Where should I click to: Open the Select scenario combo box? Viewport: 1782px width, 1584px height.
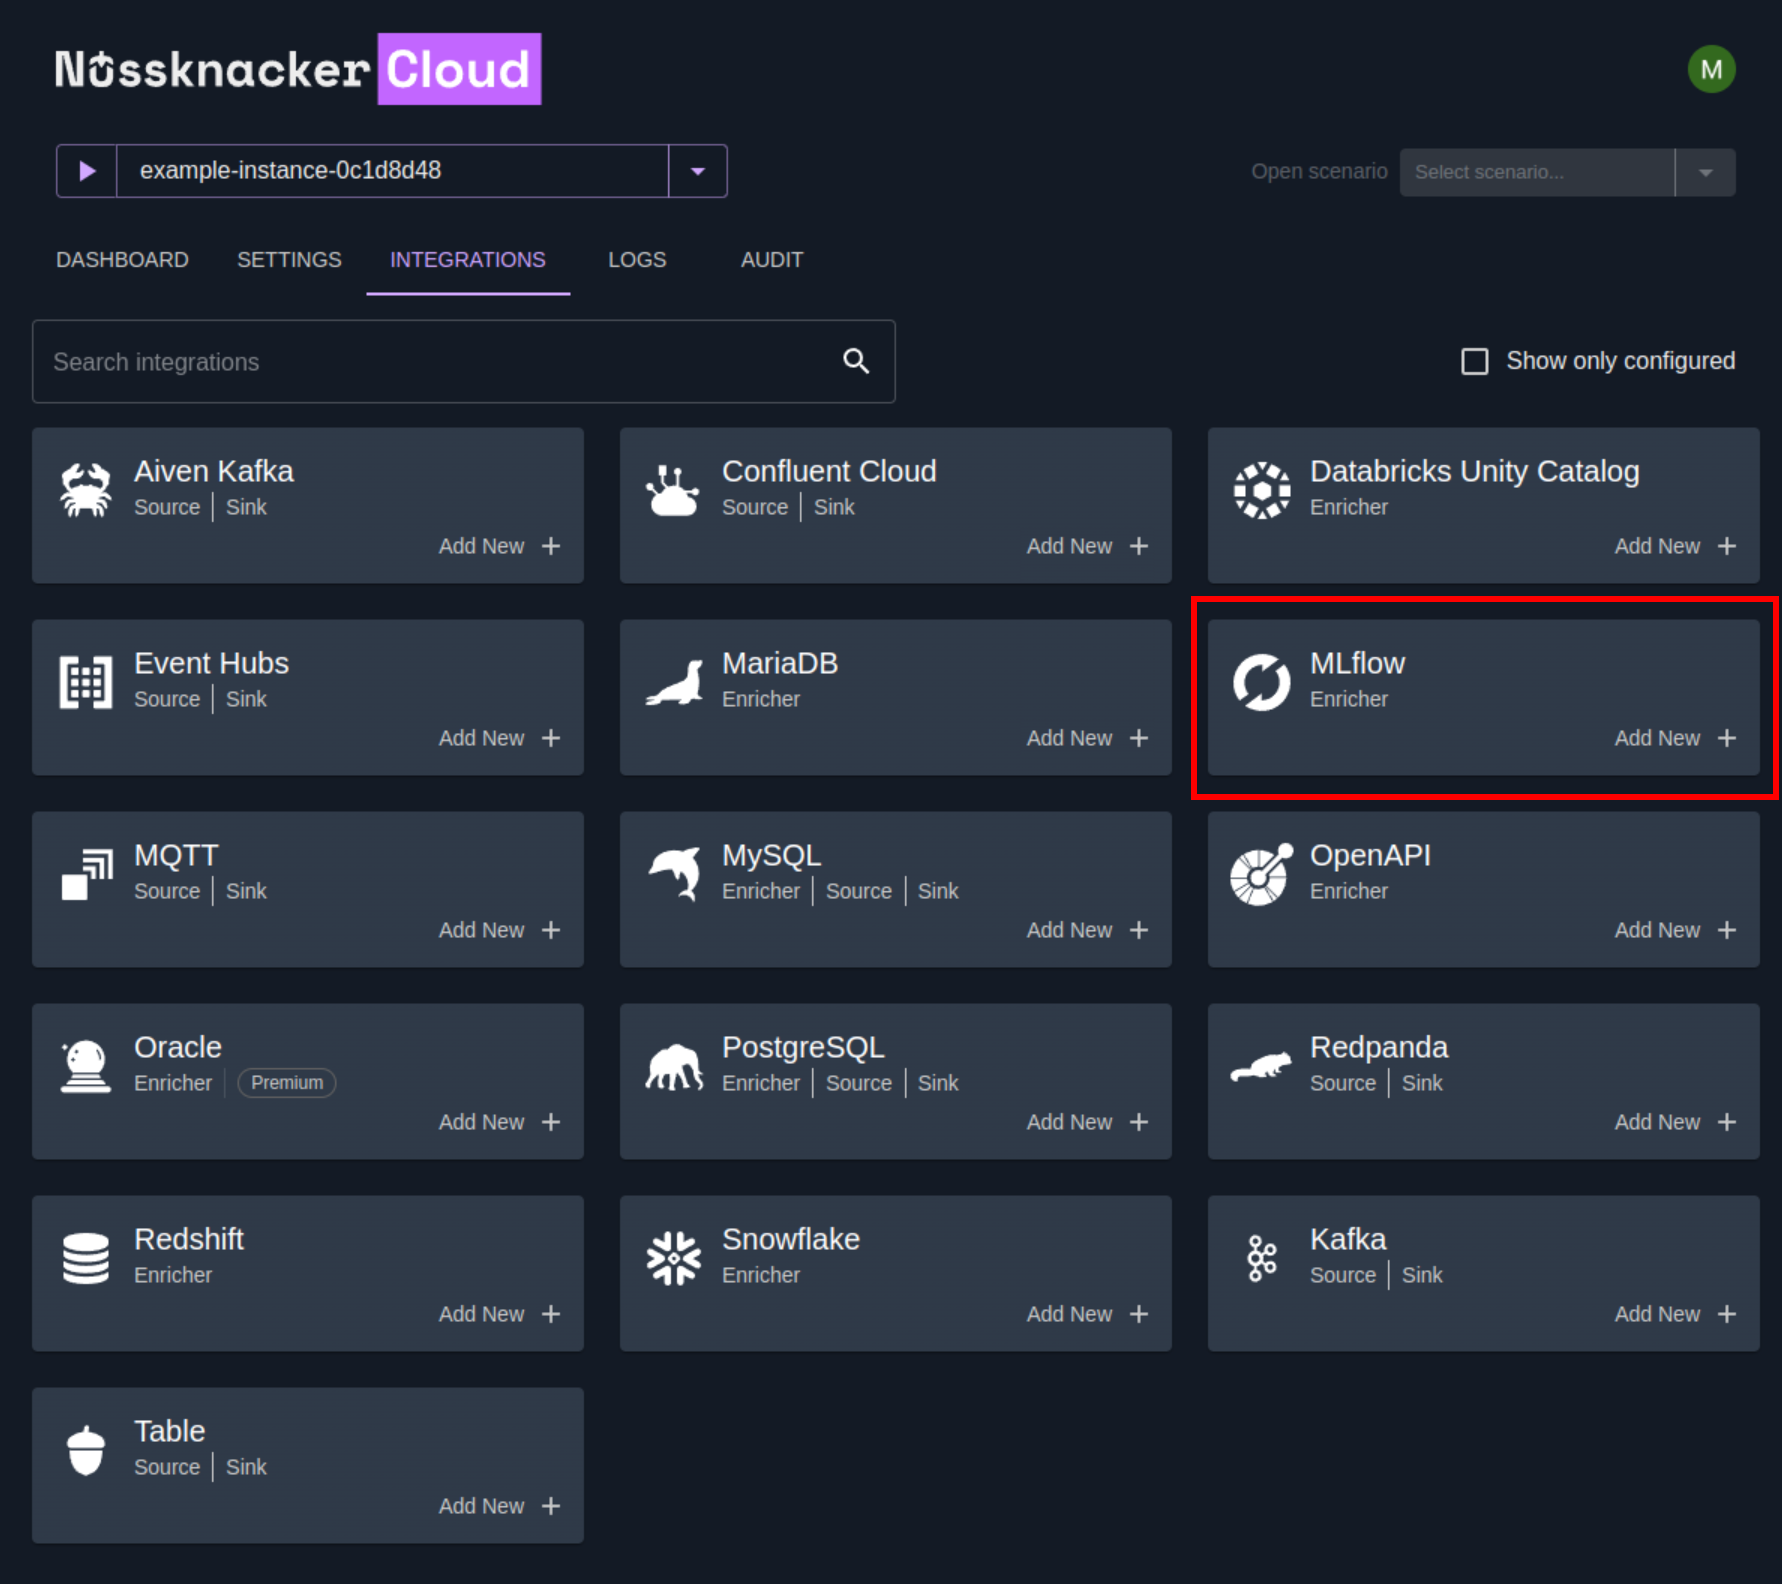(x=1567, y=172)
